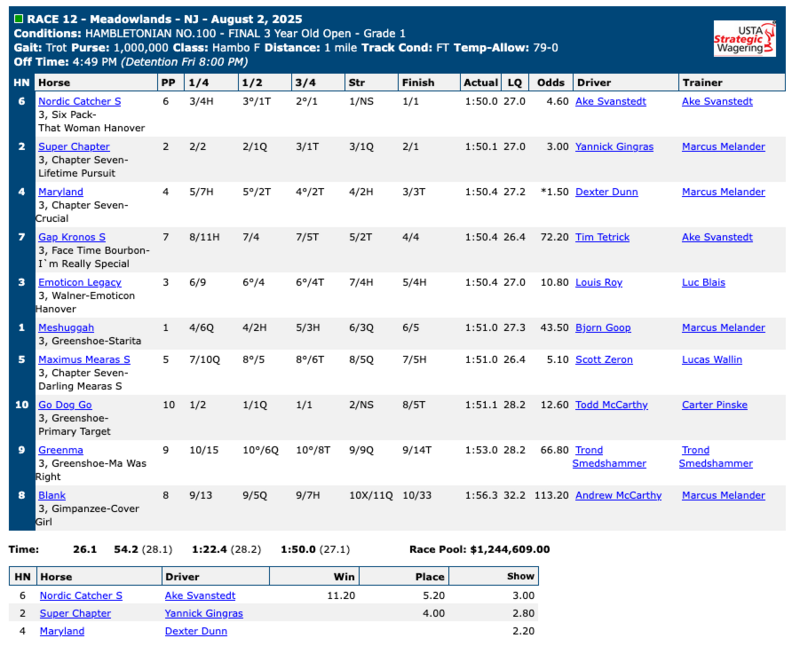800x646 pixels.
Task: Click the Greenma horse link
Action: point(60,450)
